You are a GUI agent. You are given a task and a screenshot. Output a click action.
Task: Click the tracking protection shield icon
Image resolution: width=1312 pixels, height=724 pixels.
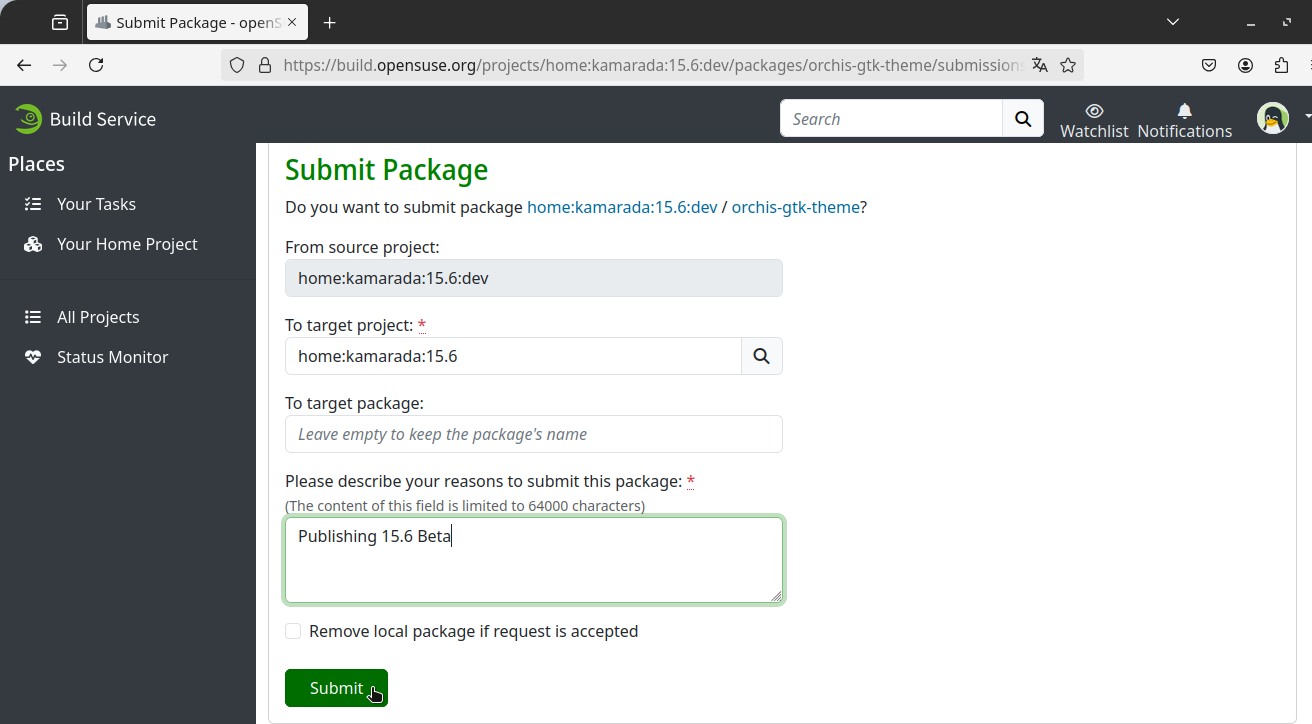point(237,65)
